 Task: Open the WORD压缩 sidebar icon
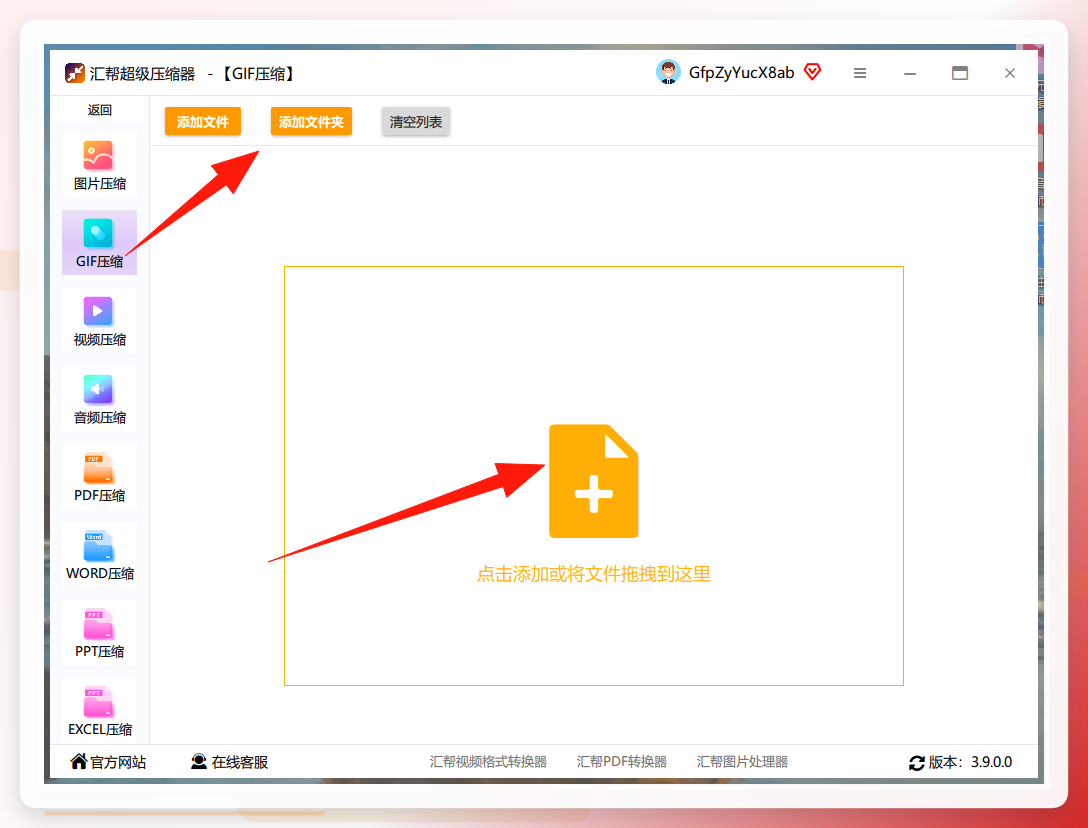(x=98, y=546)
